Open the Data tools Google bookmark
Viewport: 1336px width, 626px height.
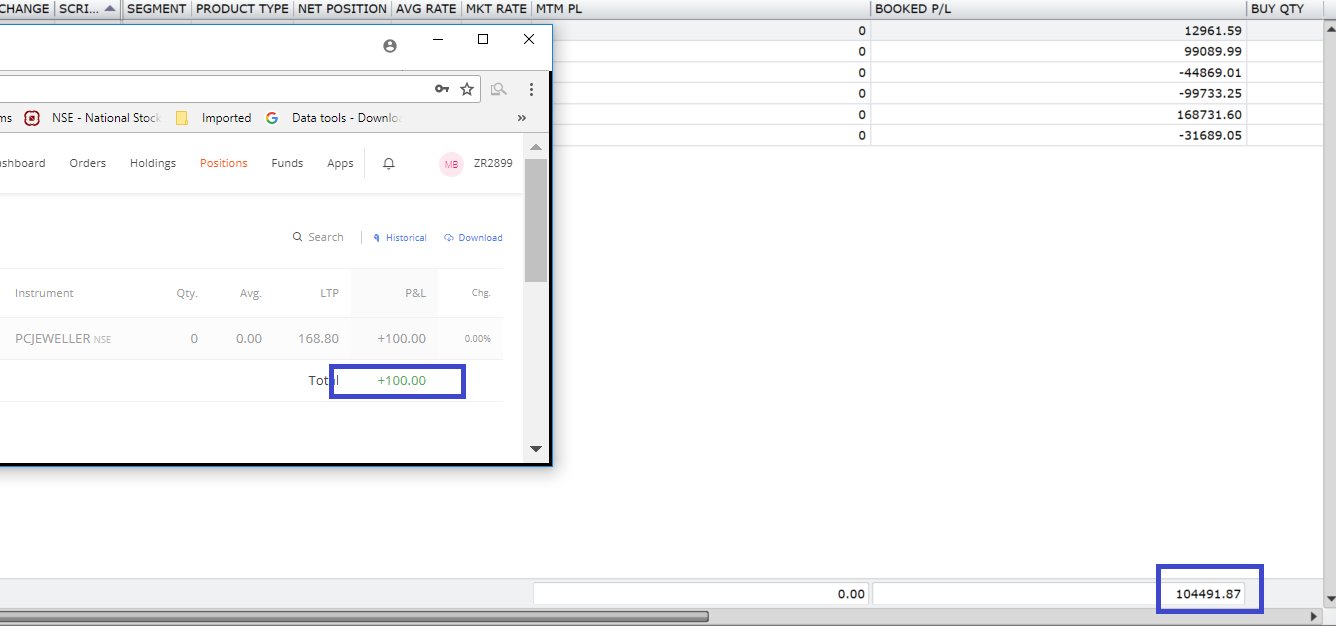(x=334, y=118)
